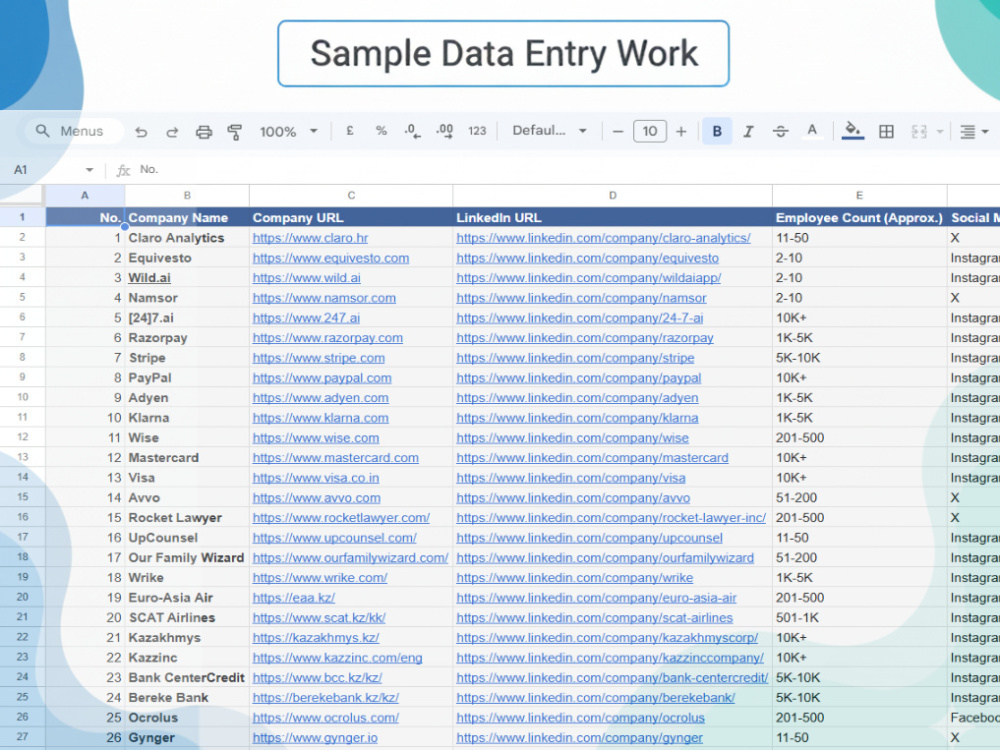
Task: Open the https://eaa.kz/ link
Action: coord(293,598)
